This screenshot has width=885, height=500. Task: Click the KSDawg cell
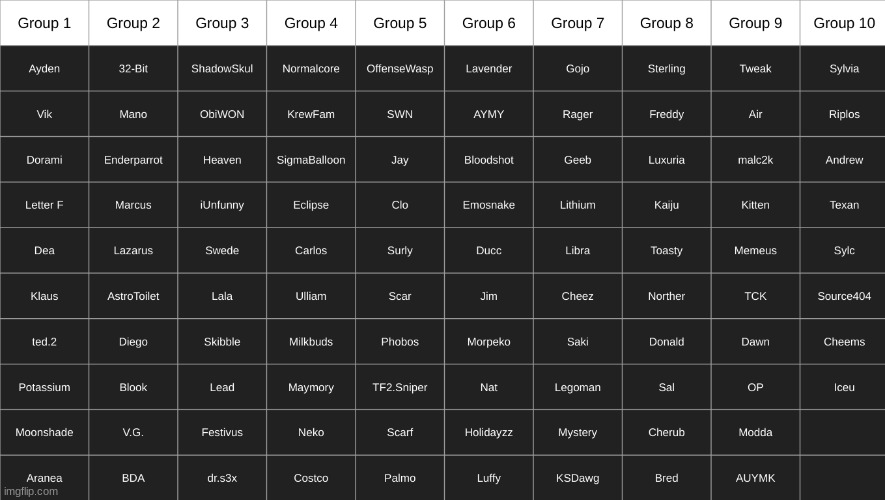[x=577, y=478]
